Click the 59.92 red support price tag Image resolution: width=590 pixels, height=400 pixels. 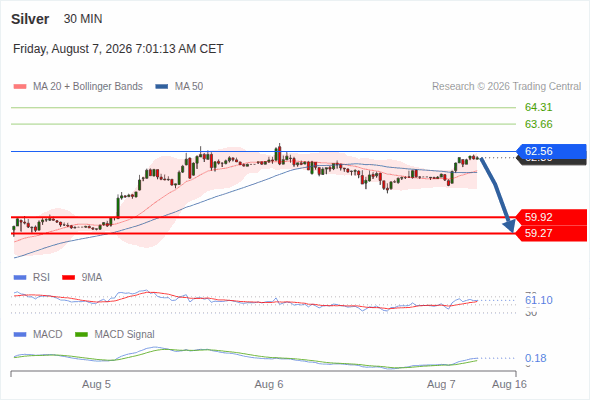pyautogui.click(x=552, y=217)
